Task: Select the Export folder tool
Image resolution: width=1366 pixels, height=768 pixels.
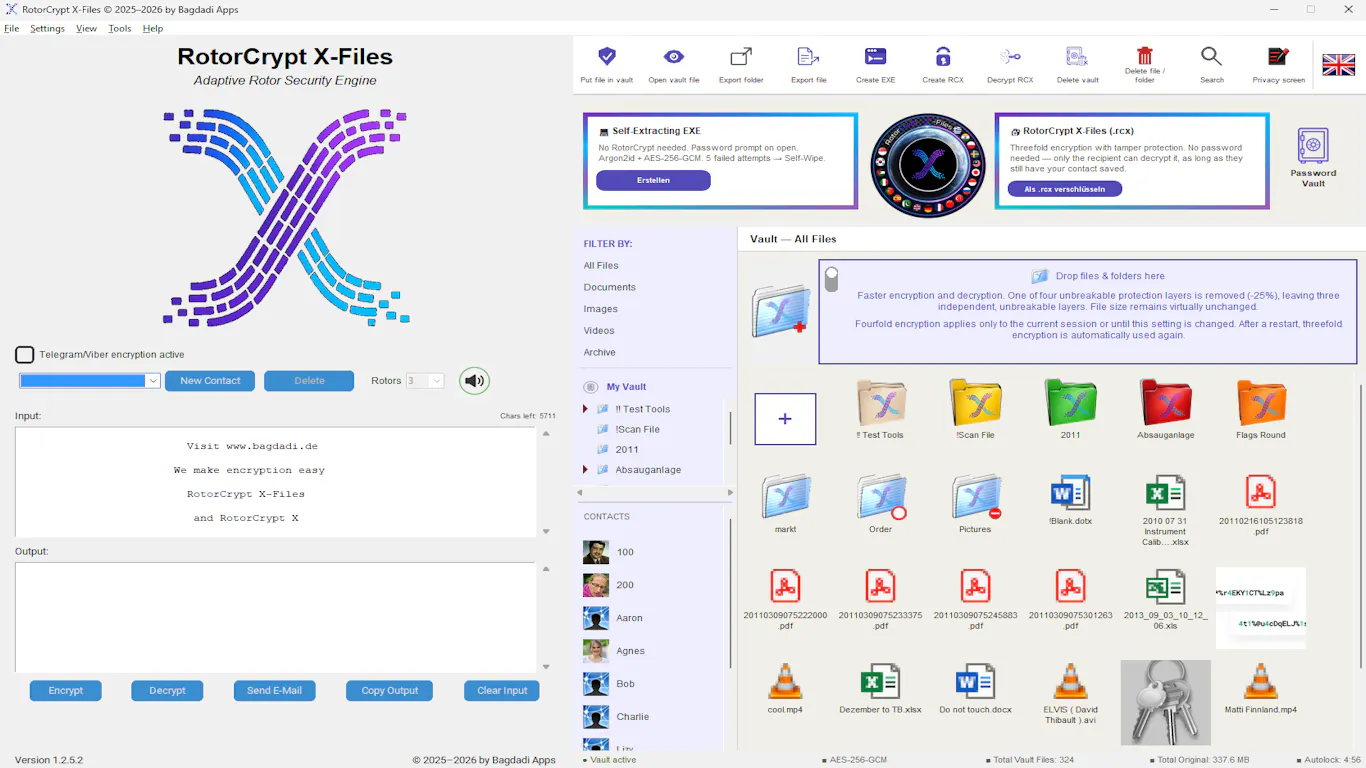Action: coord(741,57)
